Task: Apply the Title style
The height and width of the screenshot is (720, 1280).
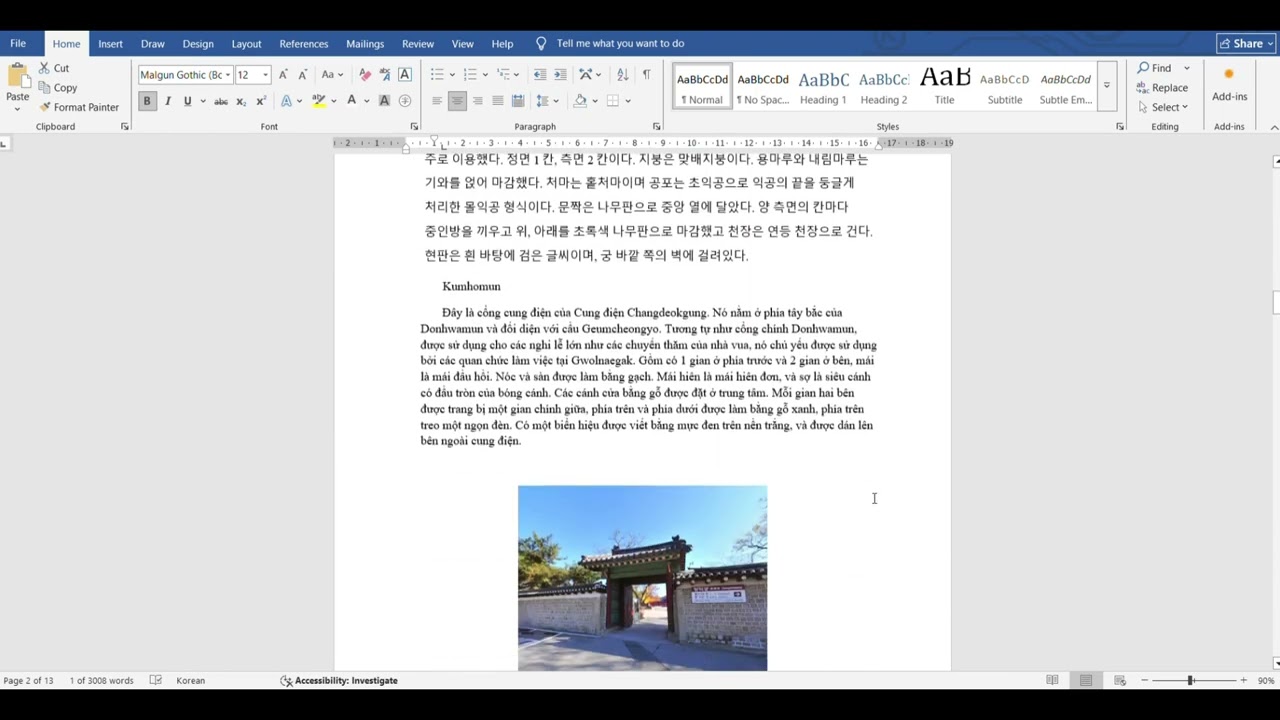Action: pyautogui.click(x=945, y=85)
